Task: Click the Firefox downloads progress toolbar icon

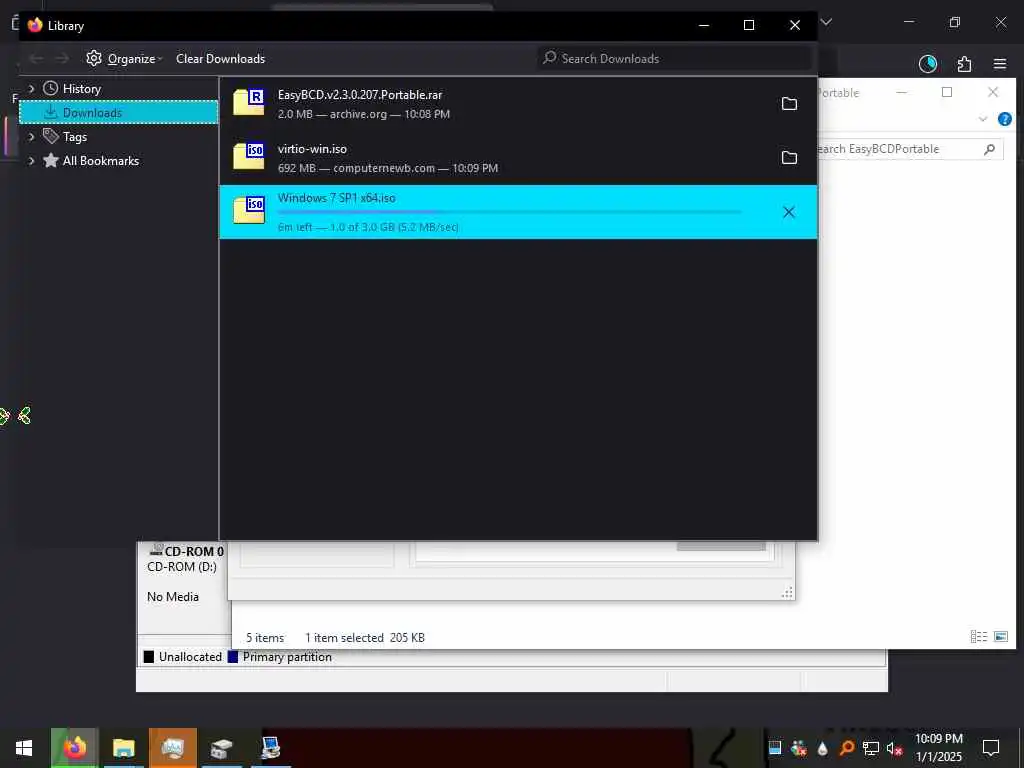Action: (927, 63)
